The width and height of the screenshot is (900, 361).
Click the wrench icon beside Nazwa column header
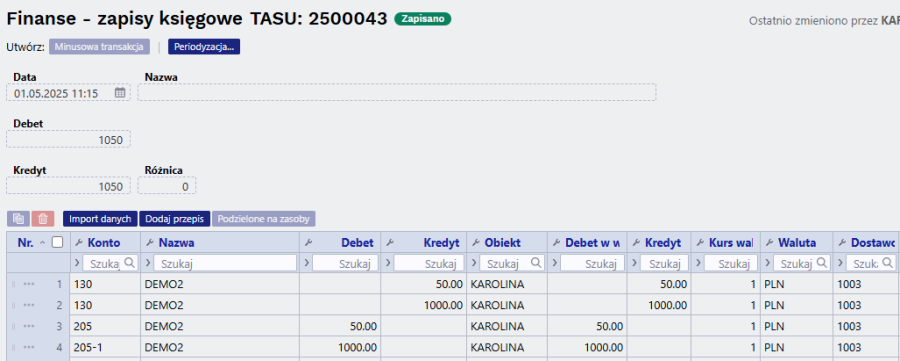coord(150,243)
